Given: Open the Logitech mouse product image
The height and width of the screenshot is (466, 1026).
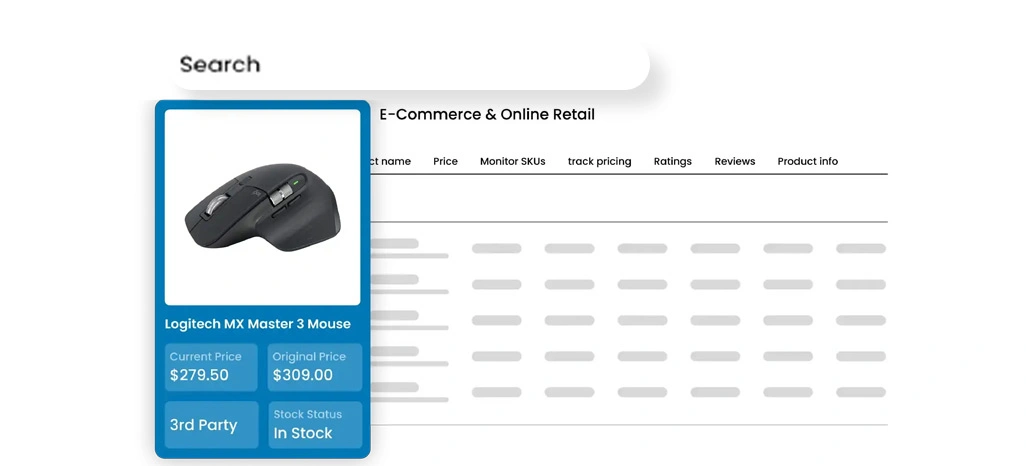Looking at the screenshot, I should point(262,207).
